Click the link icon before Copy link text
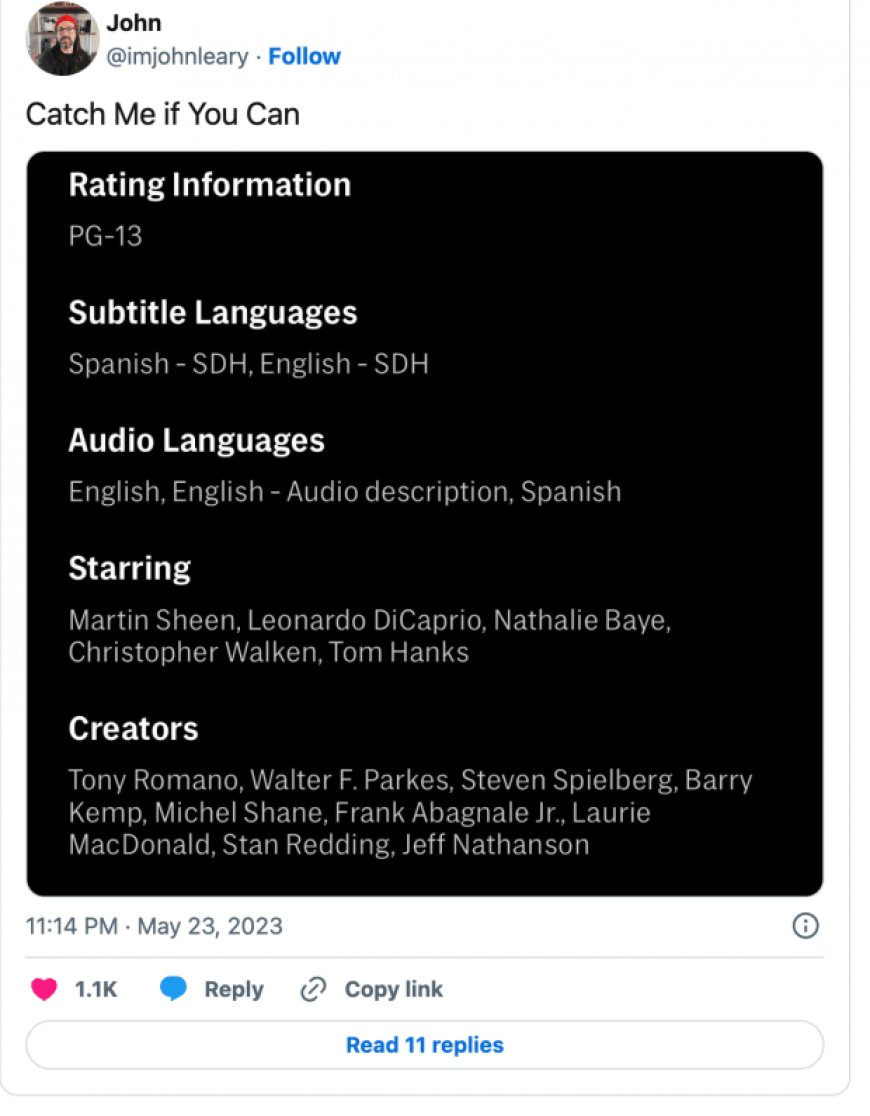This screenshot has width=870, height=1116. point(311,989)
